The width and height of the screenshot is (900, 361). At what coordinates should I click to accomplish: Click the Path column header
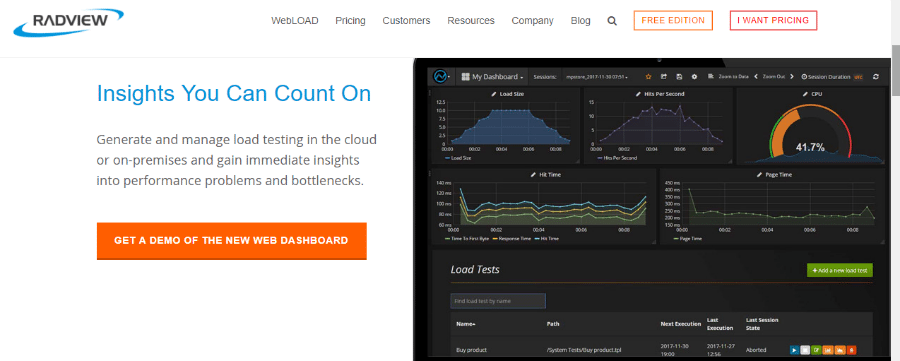tap(552, 324)
